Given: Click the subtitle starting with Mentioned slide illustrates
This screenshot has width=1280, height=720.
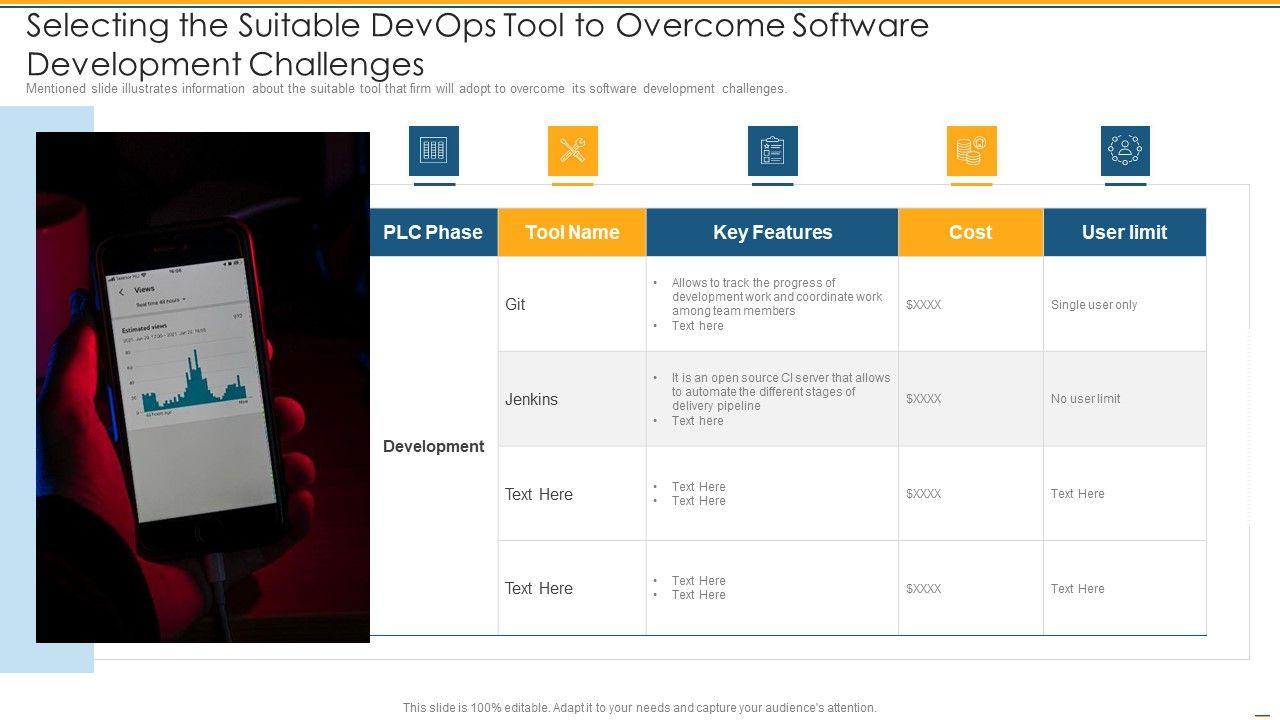Looking at the screenshot, I should click(x=406, y=89).
